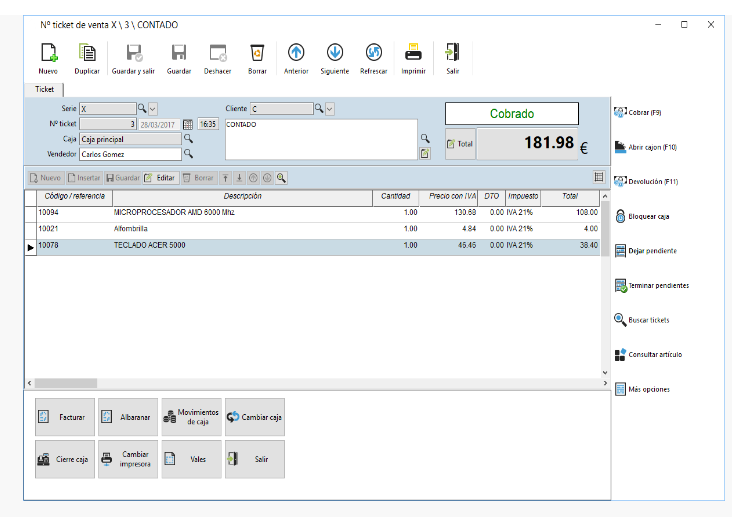Expand the Serie dropdown arrow
Viewport: 732px width, 517px height.
pos(153,109)
